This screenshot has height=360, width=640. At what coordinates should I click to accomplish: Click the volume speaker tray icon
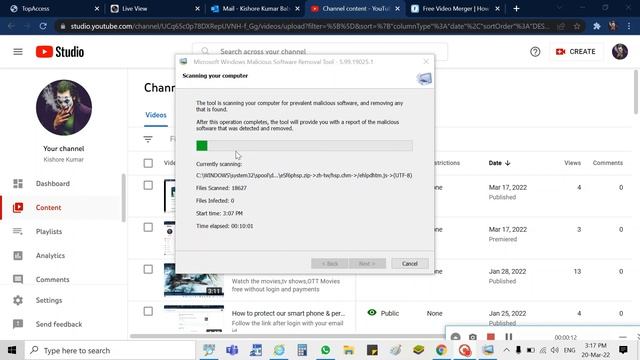click(x=554, y=350)
